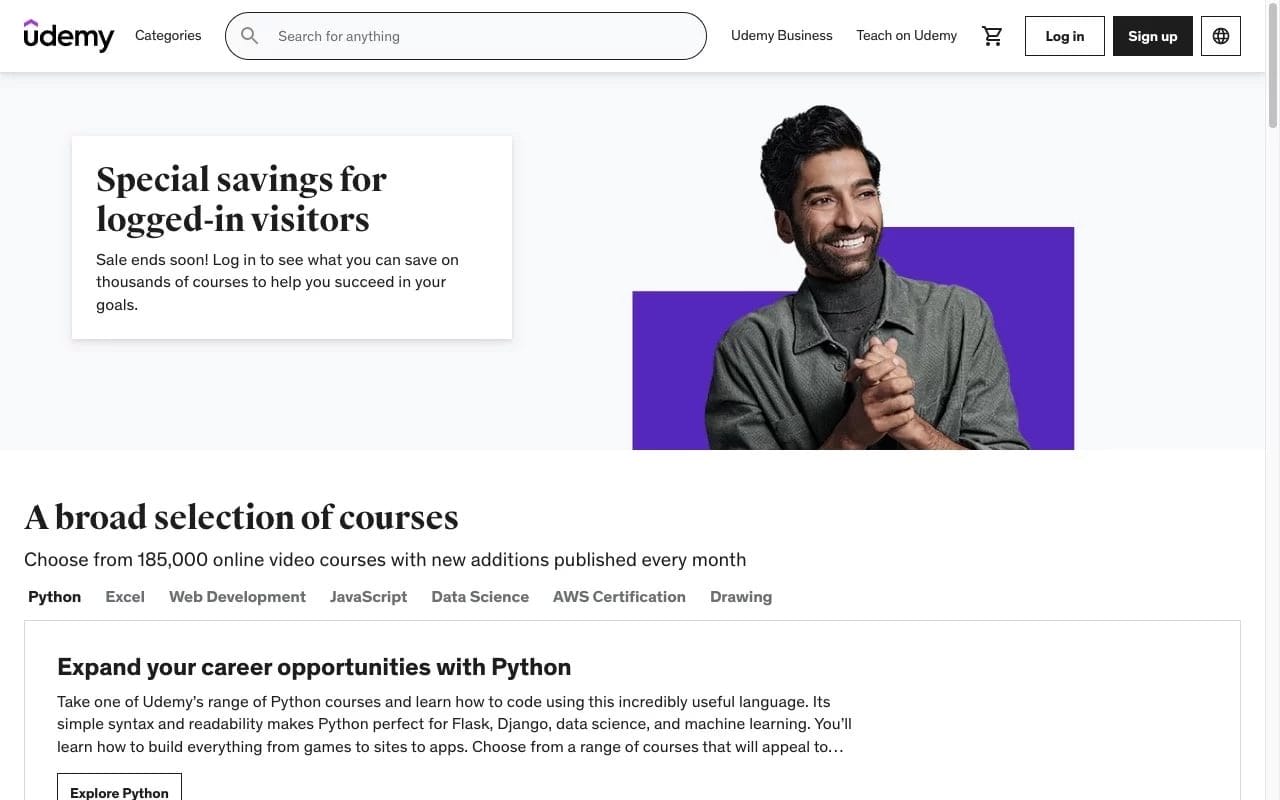Show the Data Science tab

[480, 597]
